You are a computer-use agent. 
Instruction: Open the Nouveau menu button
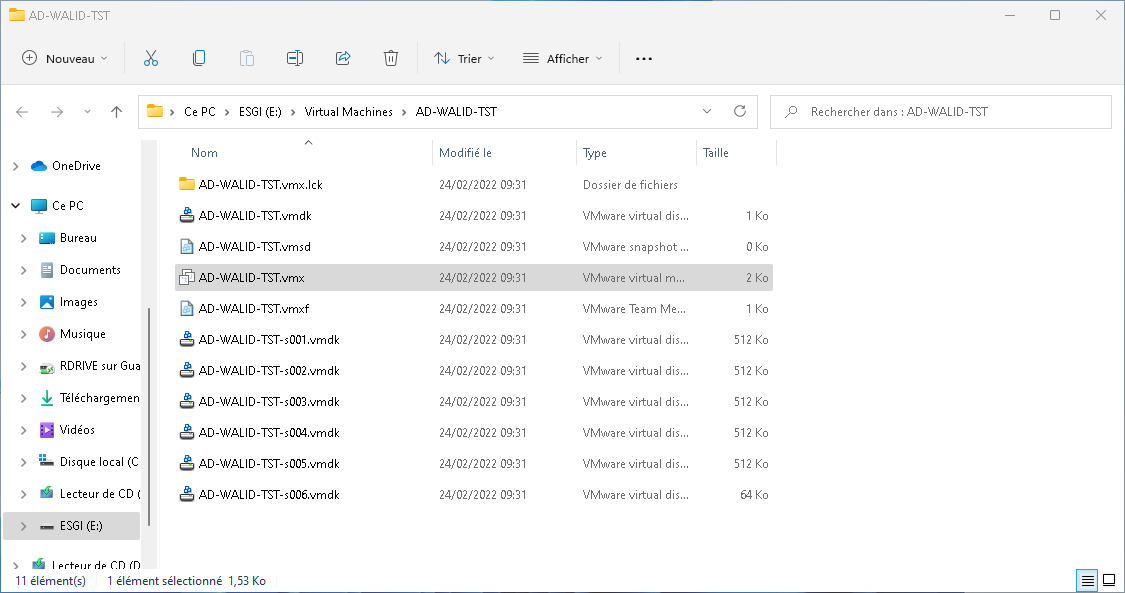(x=65, y=59)
